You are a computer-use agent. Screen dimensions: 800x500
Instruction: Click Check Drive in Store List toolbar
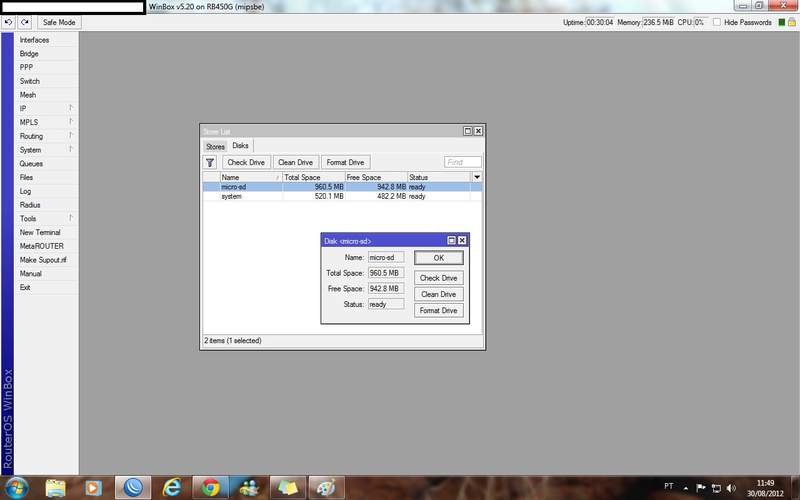[x=246, y=162]
